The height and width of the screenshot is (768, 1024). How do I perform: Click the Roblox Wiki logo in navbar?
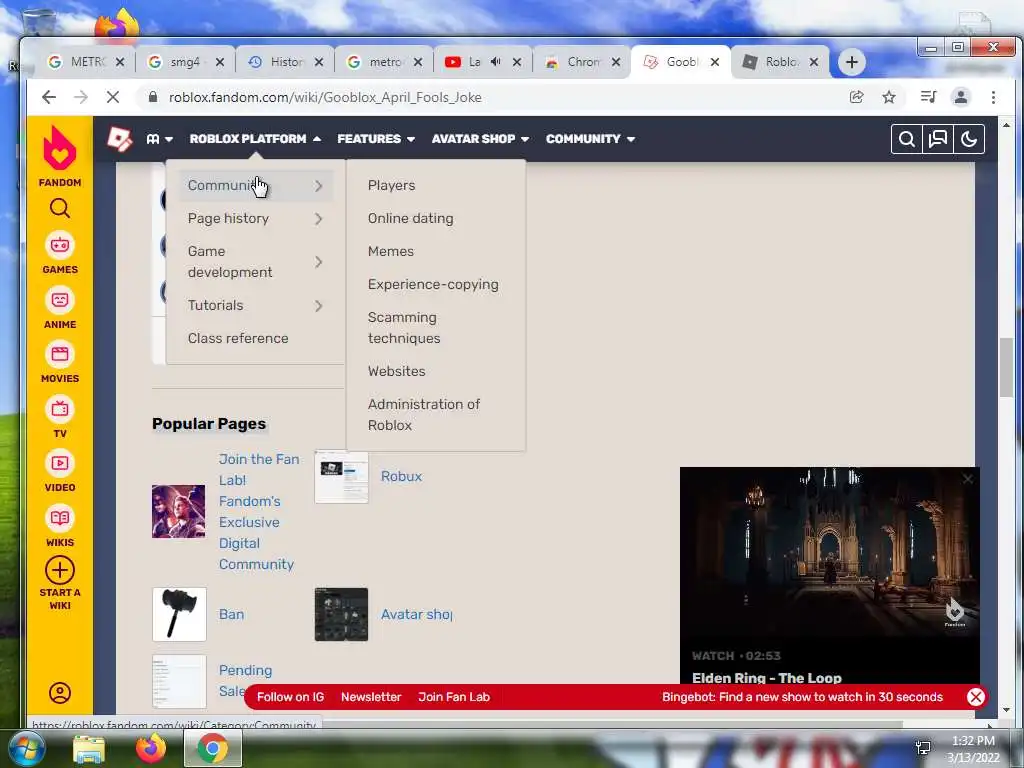(120, 138)
